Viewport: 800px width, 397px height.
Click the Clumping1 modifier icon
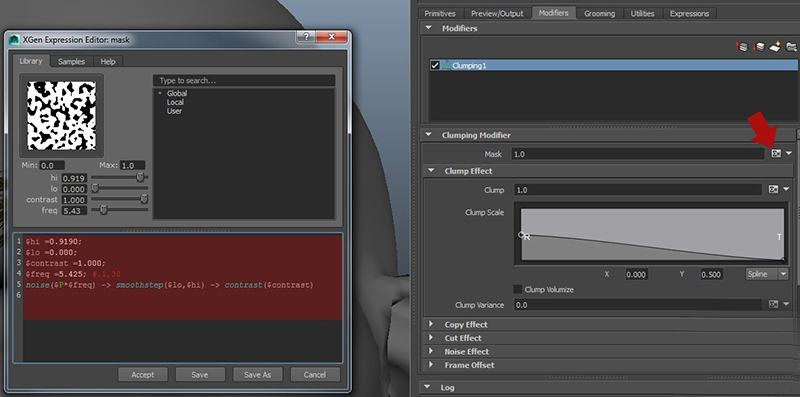click(x=446, y=65)
